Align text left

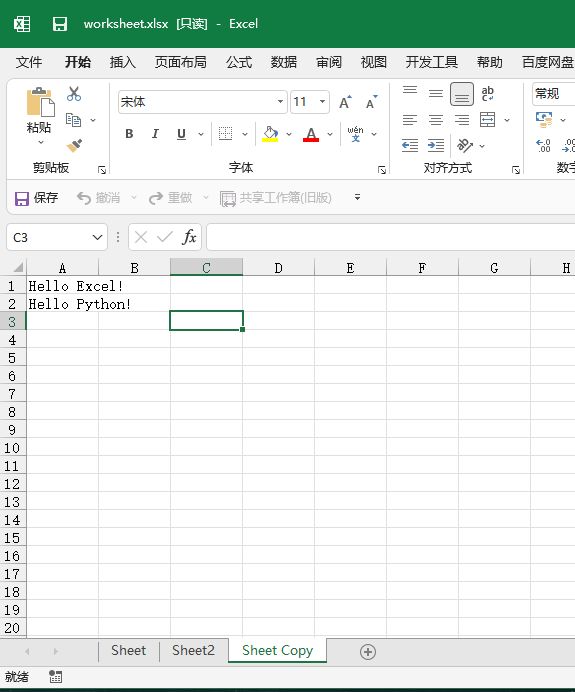(x=410, y=120)
